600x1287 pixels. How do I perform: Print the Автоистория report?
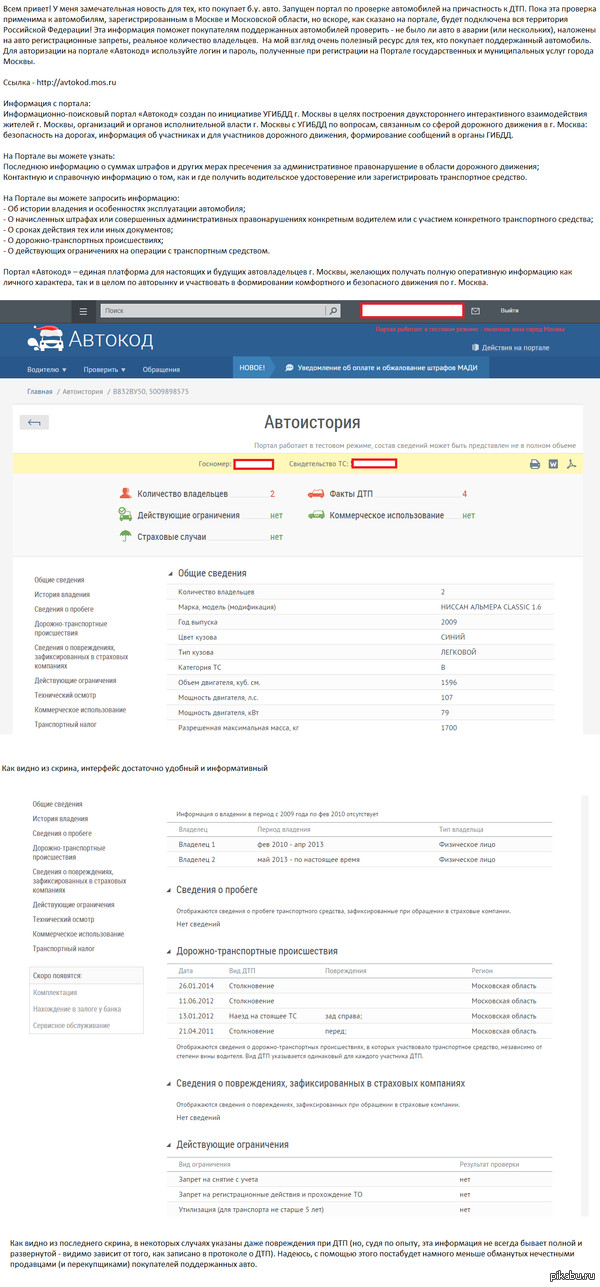(534, 463)
